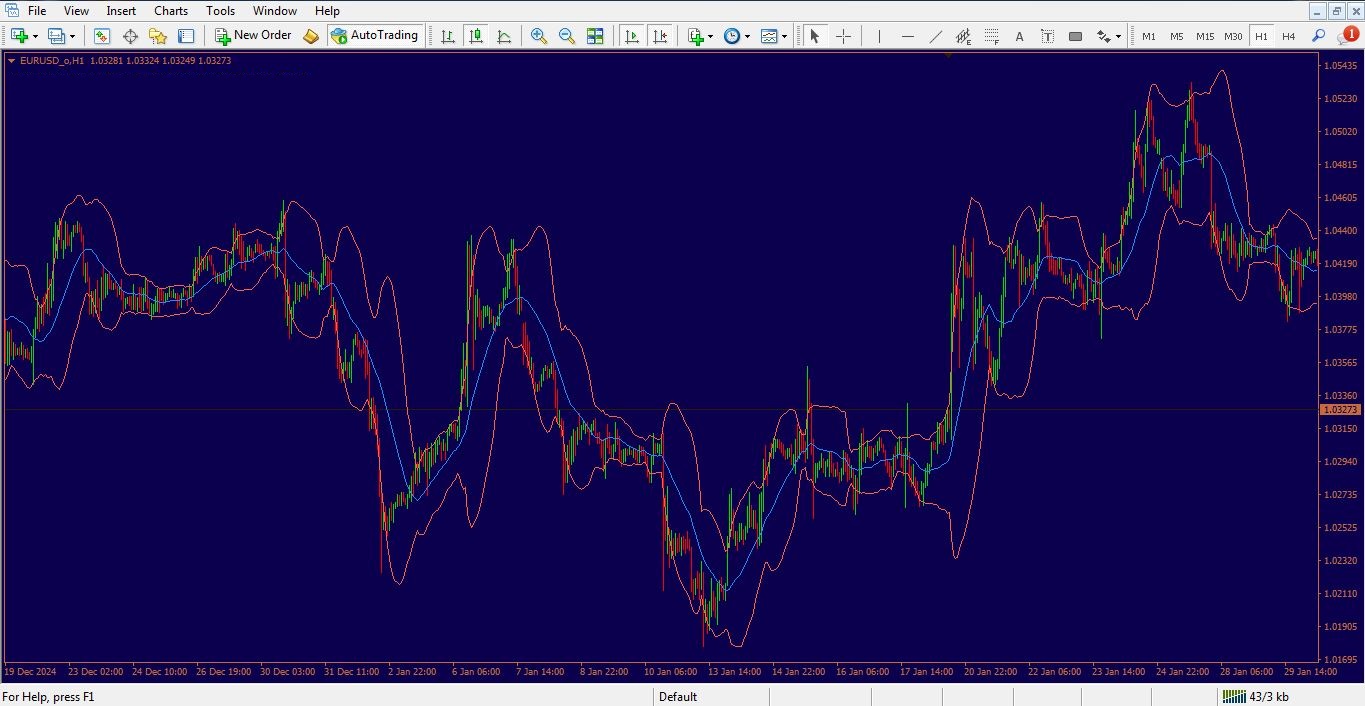Open the Charts menu
The height and width of the screenshot is (706, 1365).
click(x=170, y=11)
